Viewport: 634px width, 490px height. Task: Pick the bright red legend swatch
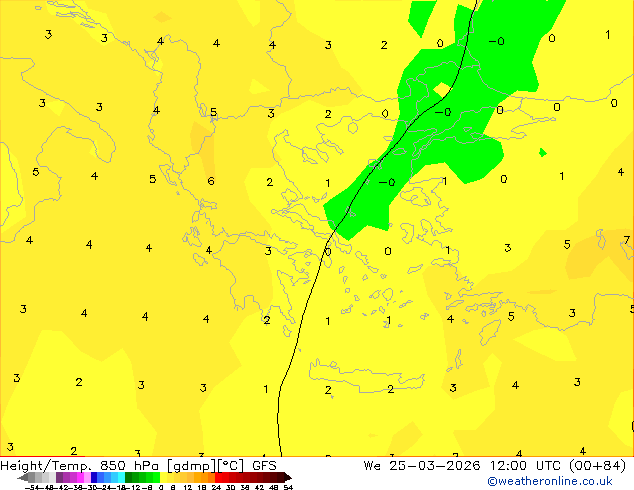point(218,477)
